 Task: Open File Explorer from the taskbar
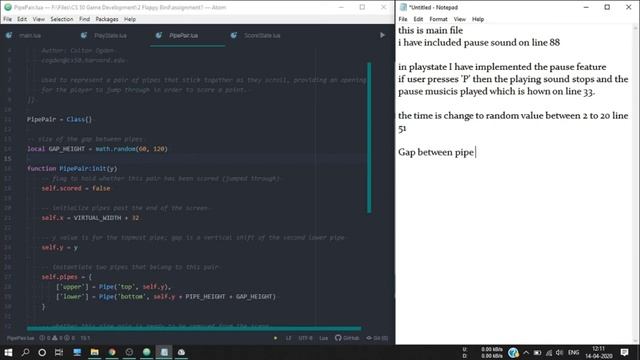pyautogui.click(x=95, y=352)
